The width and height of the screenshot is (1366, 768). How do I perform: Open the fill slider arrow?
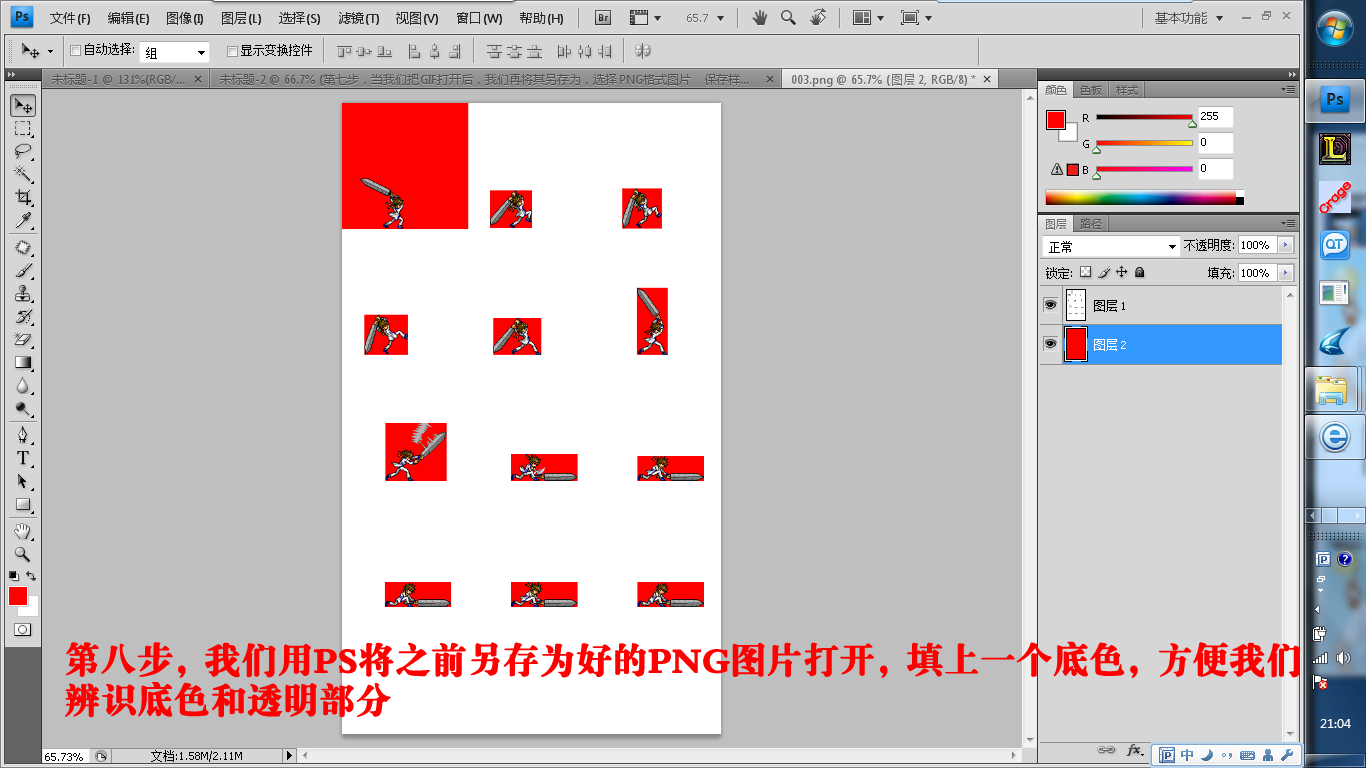[1285, 272]
